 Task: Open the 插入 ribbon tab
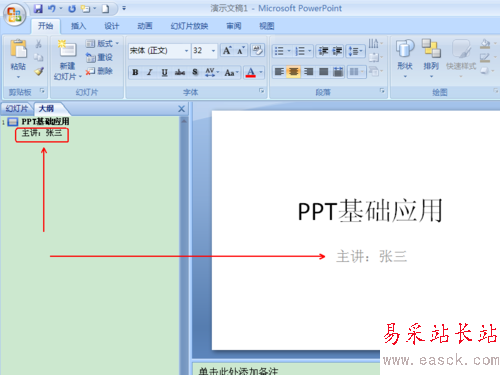coord(78,26)
